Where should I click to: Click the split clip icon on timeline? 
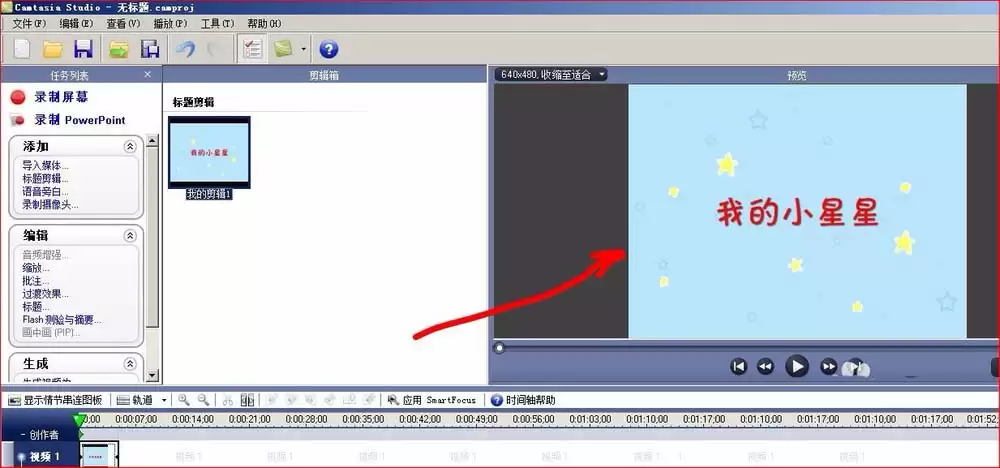247,400
